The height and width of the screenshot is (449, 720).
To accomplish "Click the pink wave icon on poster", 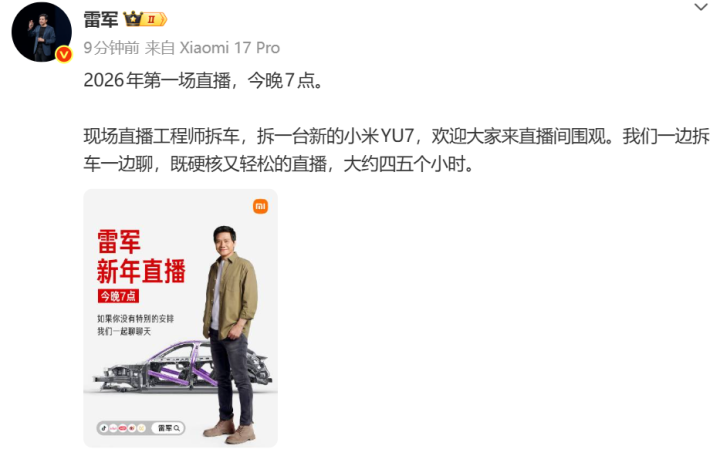I will coord(113,428).
